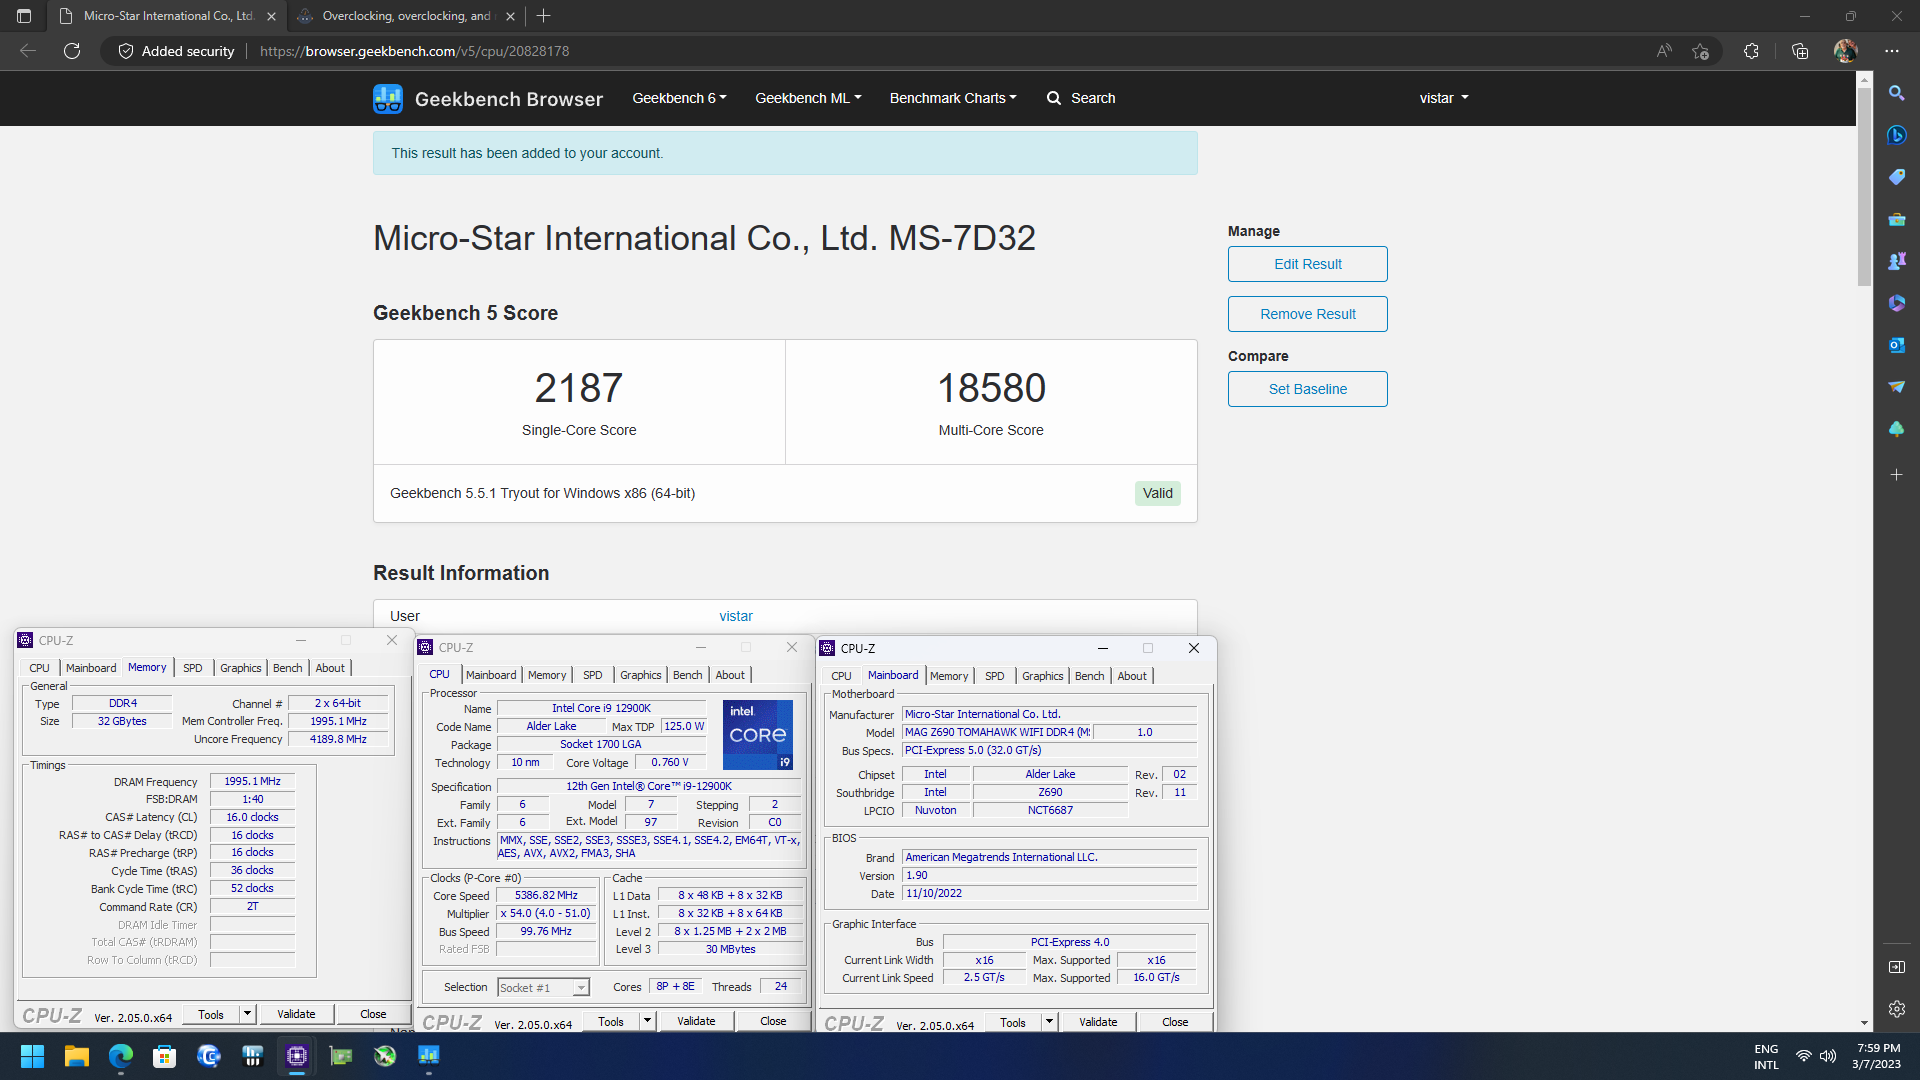The image size is (1920, 1080).
Task: Open the tools briefcase sidebar icon
Action: click(x=1897, y=219)
